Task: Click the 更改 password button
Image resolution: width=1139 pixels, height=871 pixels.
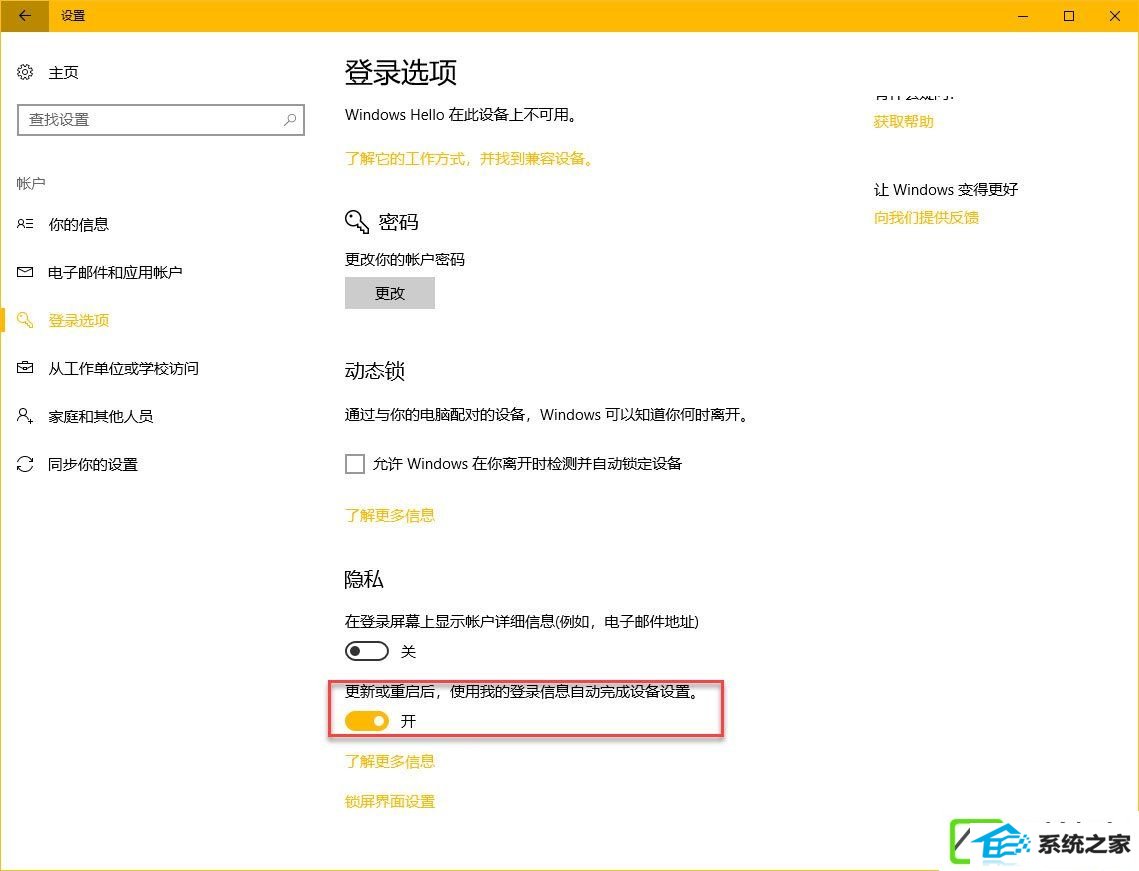Action: pyautogui.click(x=390, y=293)
